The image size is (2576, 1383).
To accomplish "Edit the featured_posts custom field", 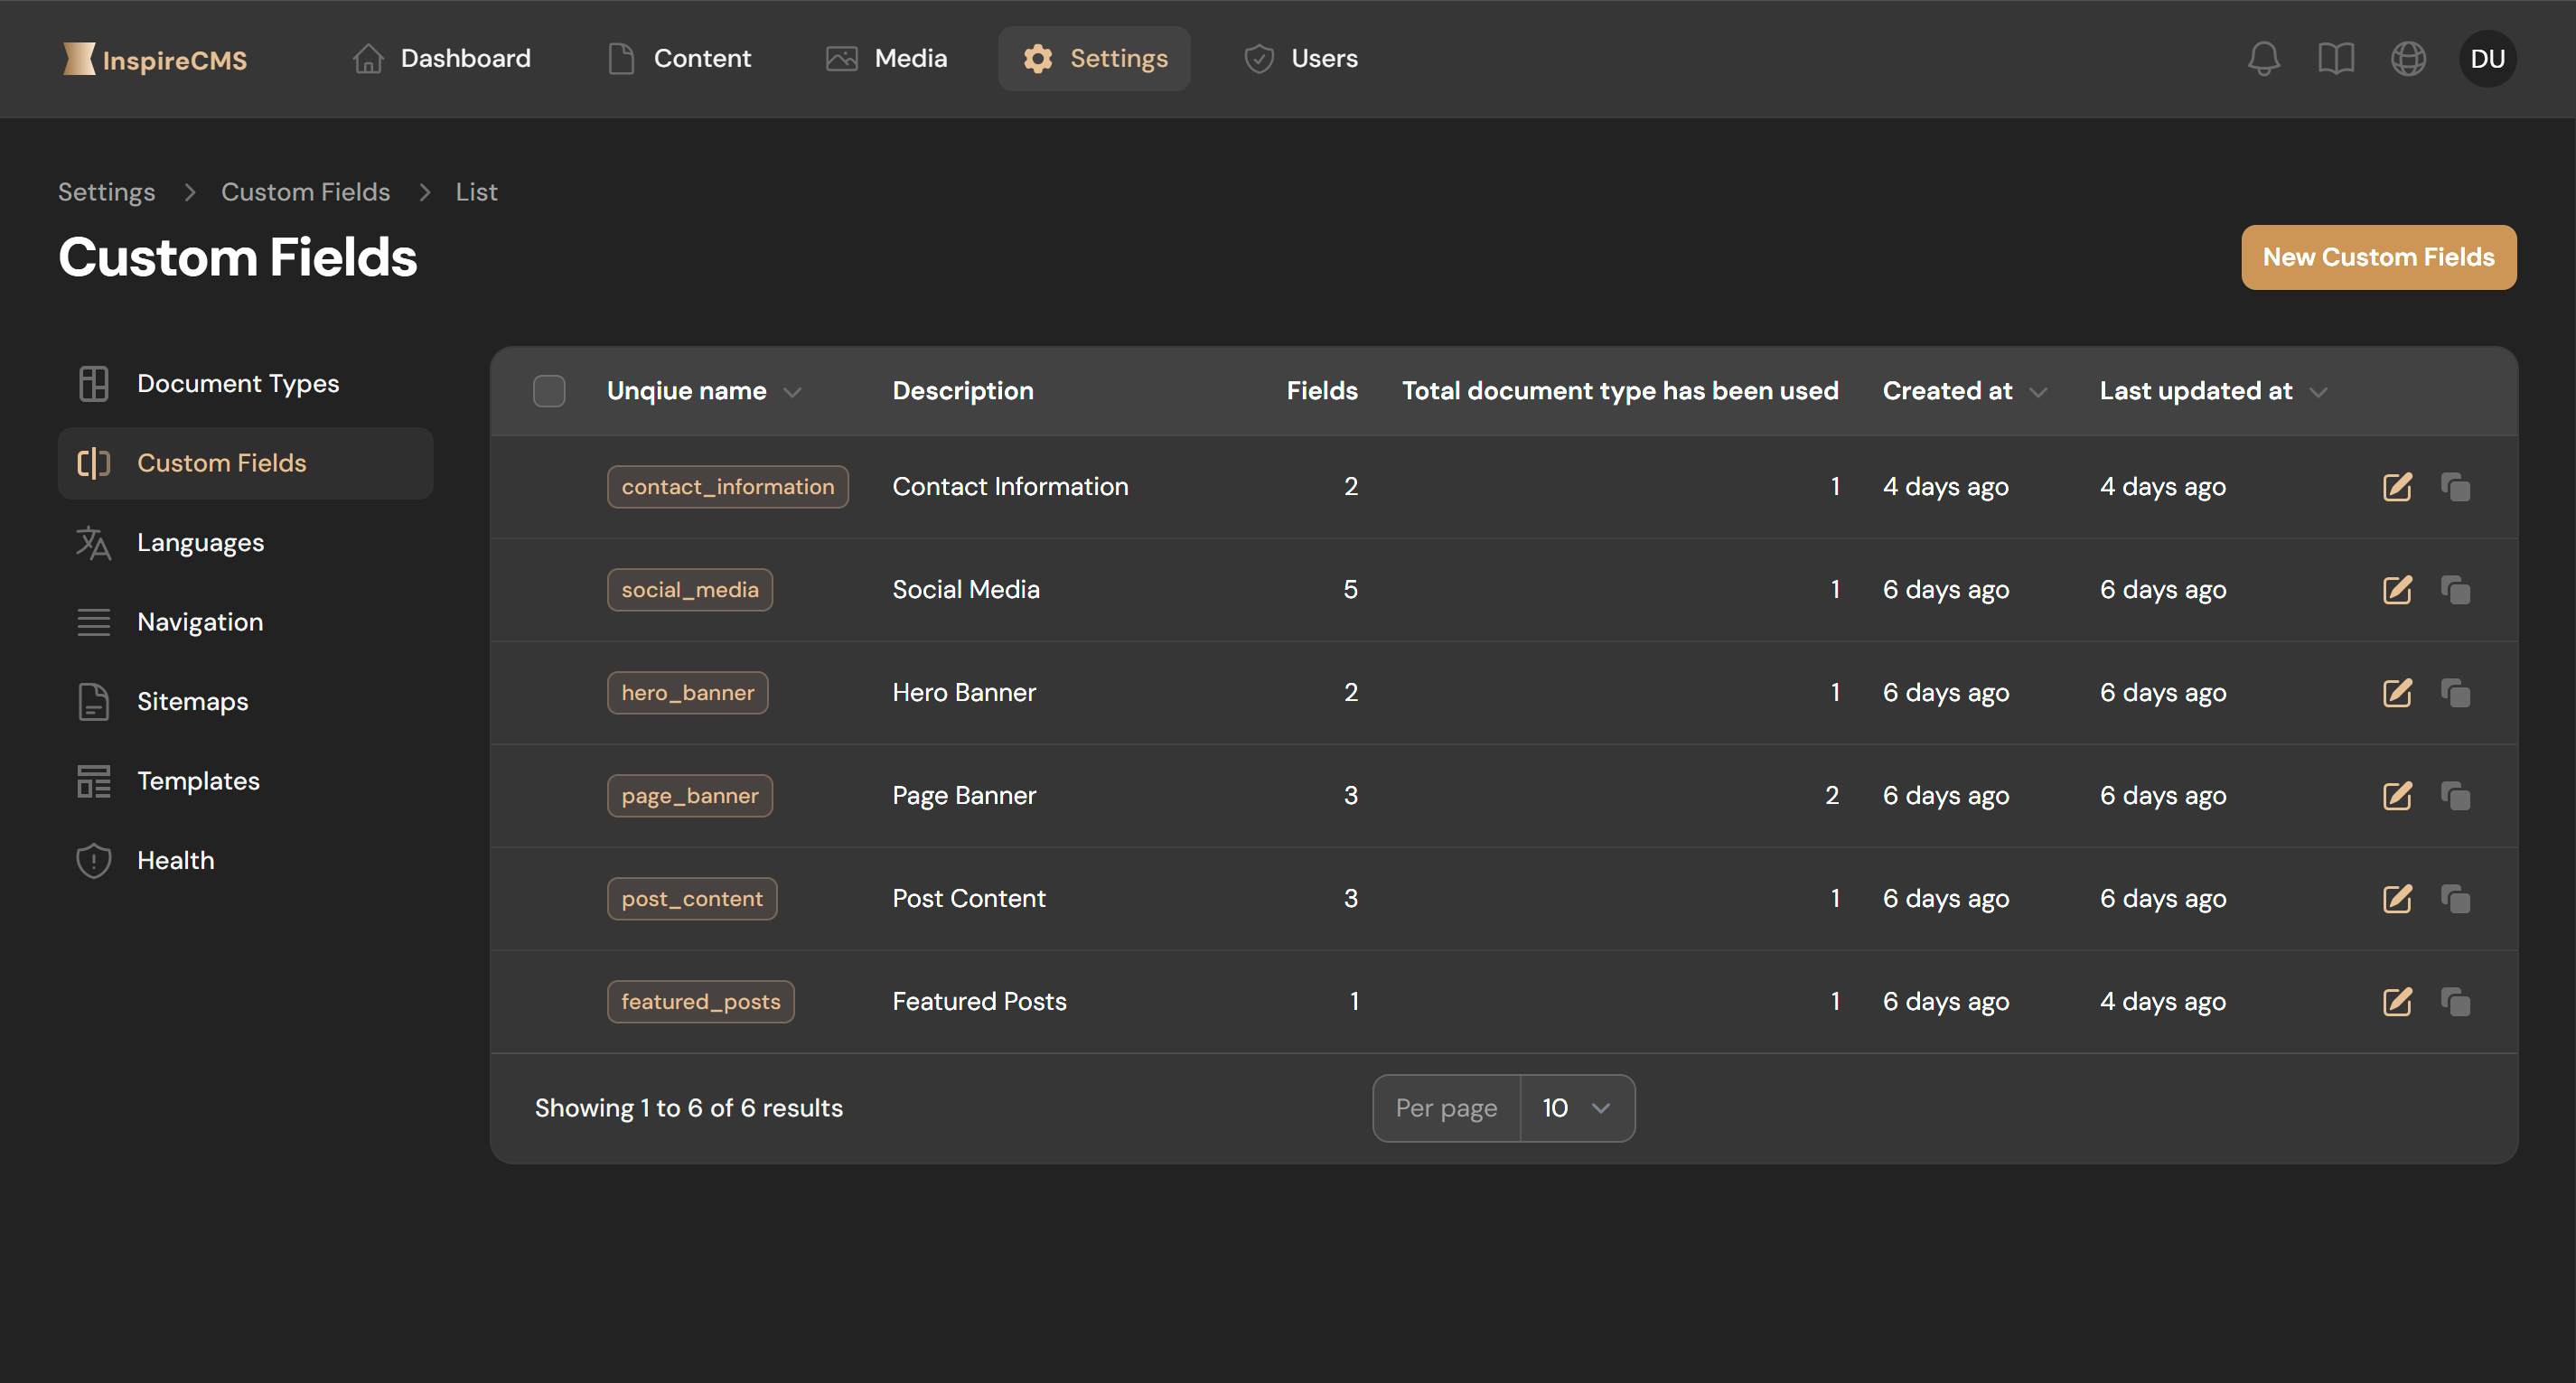I will (x=2397, y=1002).
